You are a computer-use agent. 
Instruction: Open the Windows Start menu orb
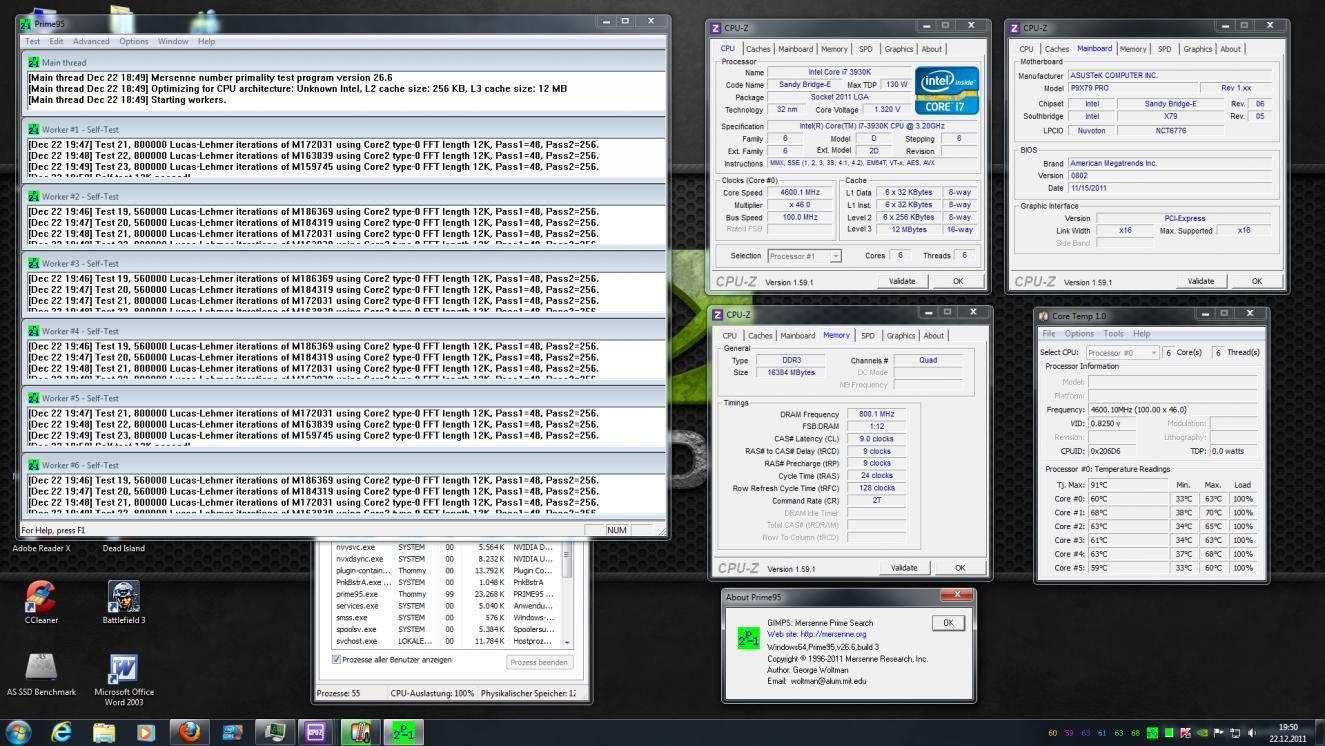coord(19,732)
